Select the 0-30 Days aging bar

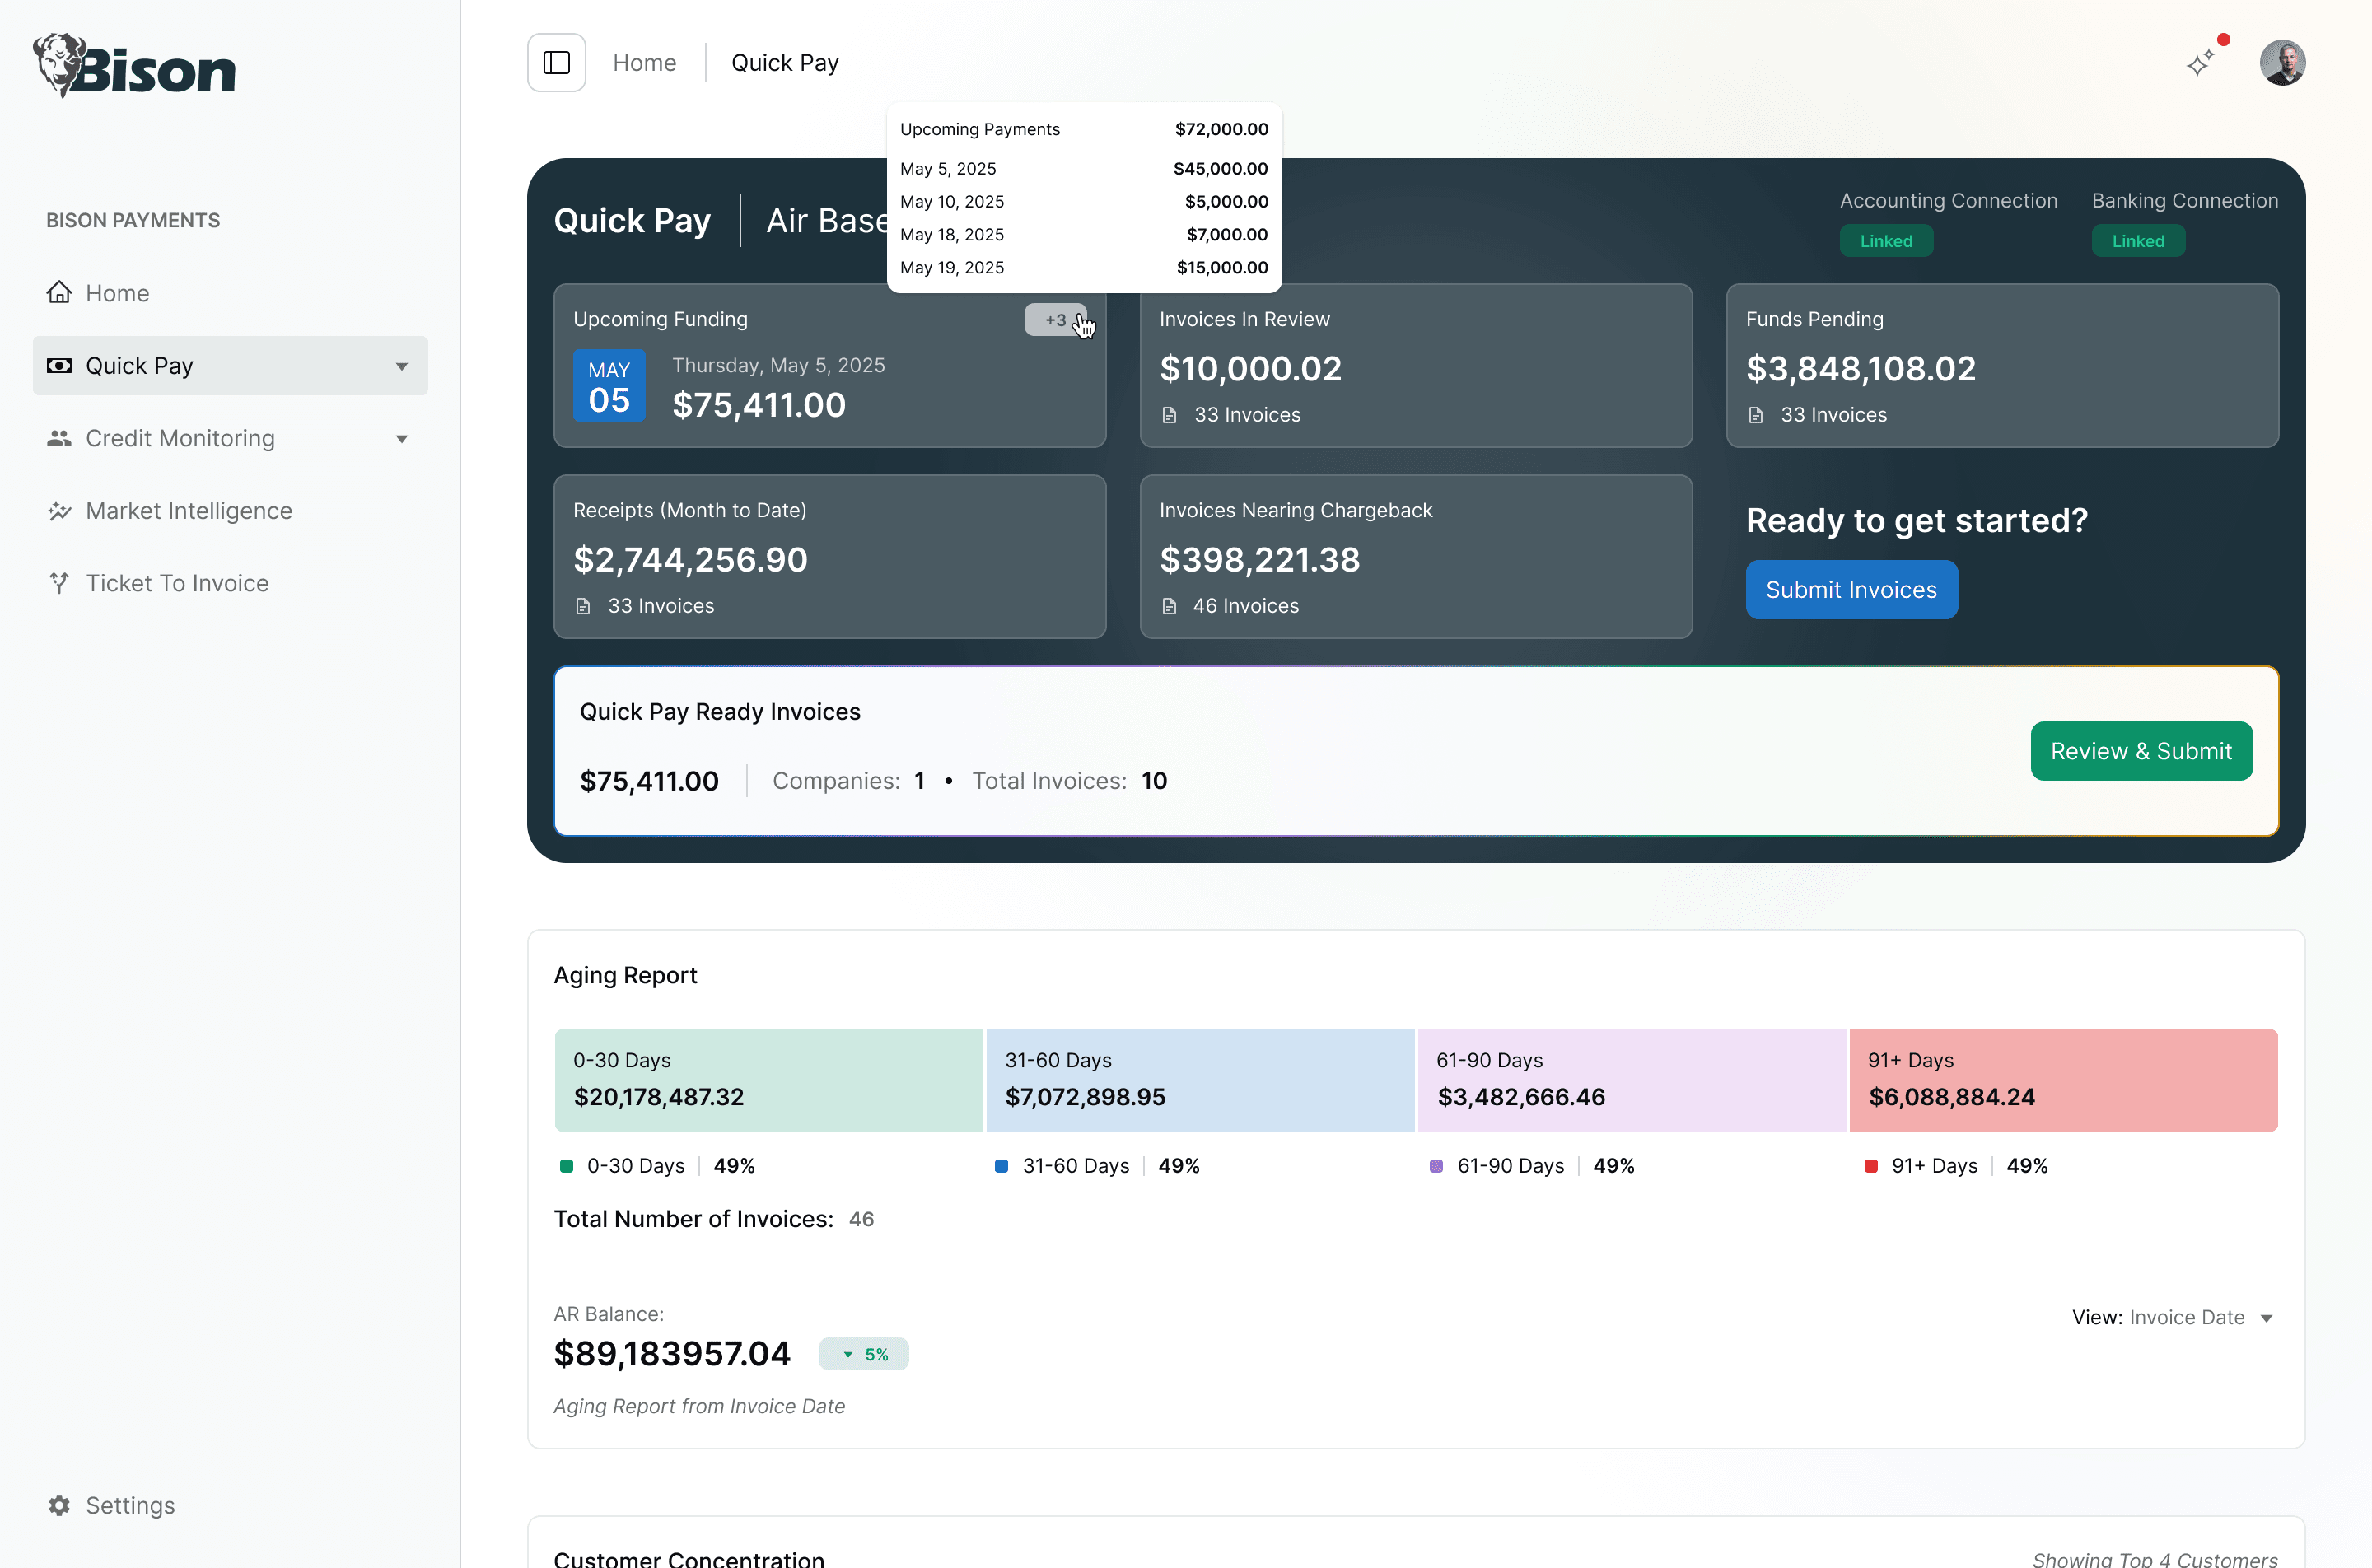click(x=768, y=1080)
